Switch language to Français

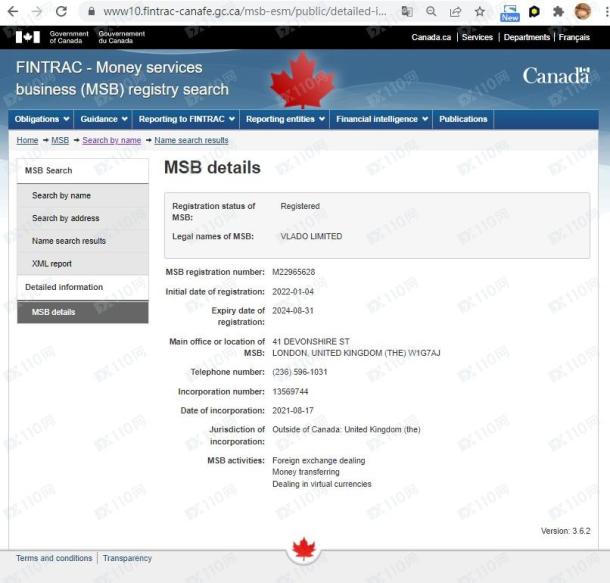[574, 37]
